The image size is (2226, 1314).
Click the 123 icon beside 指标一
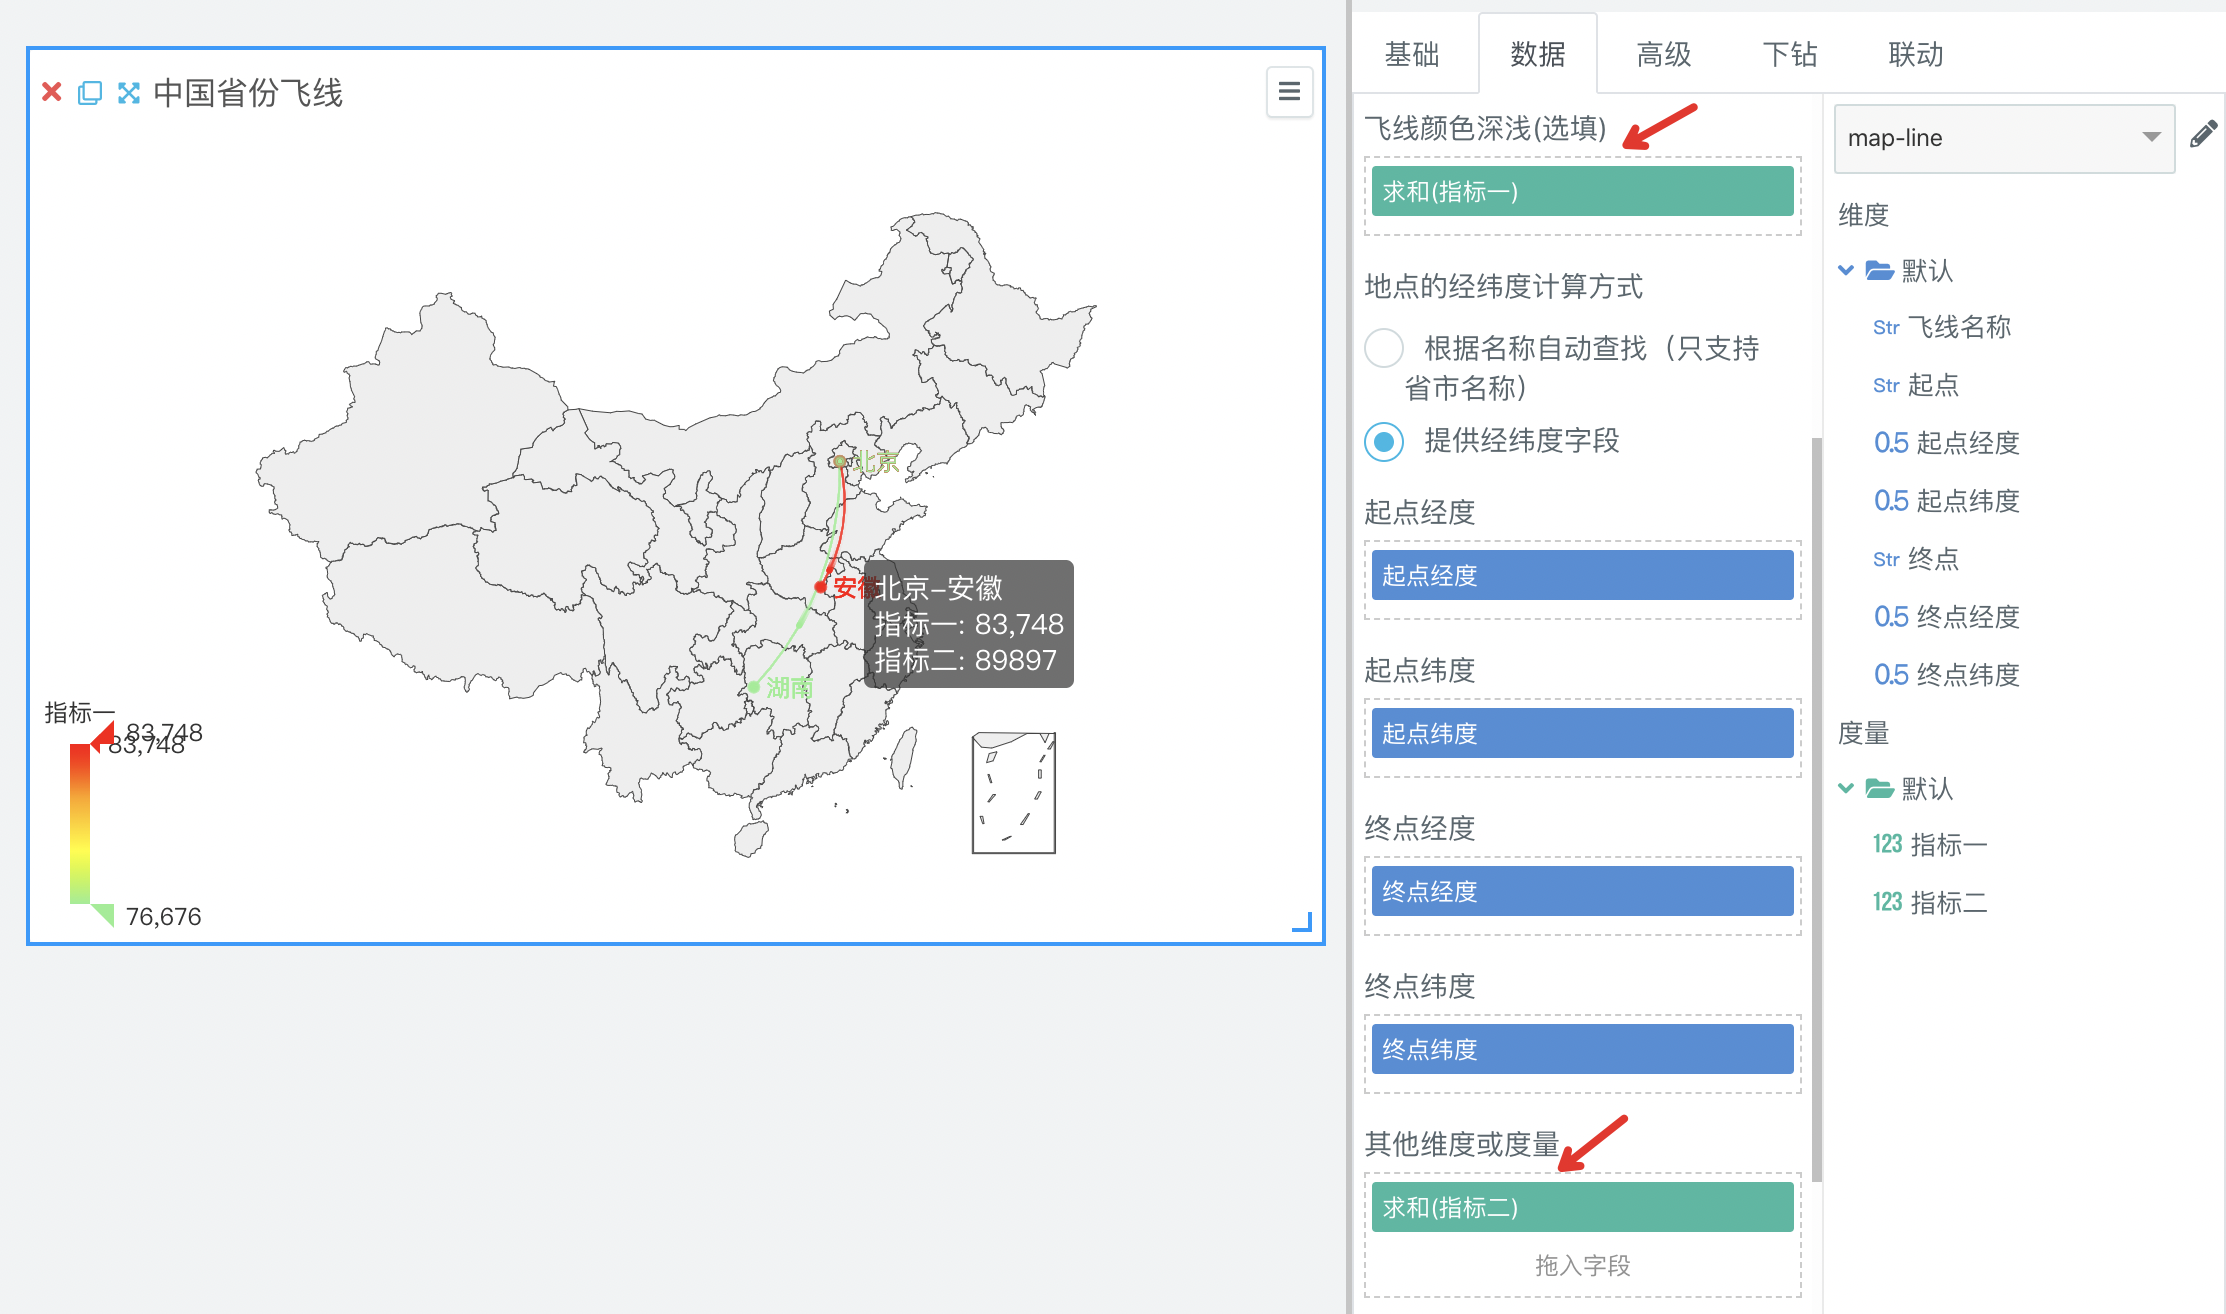(x=1888, y=845)
